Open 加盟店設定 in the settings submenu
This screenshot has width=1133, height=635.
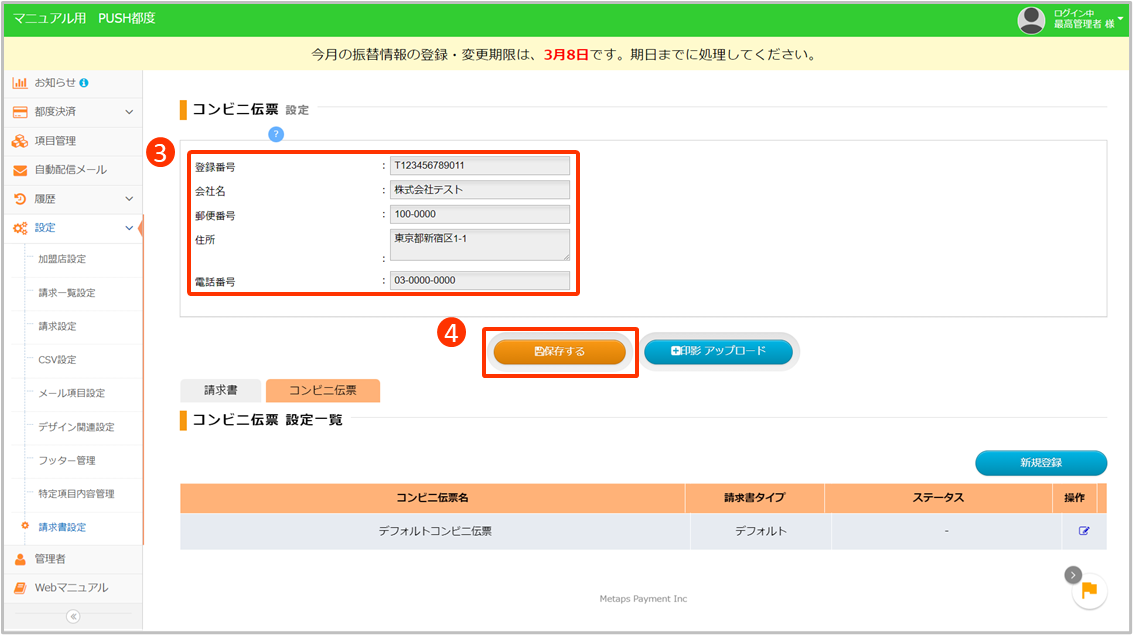click(62, 259)
